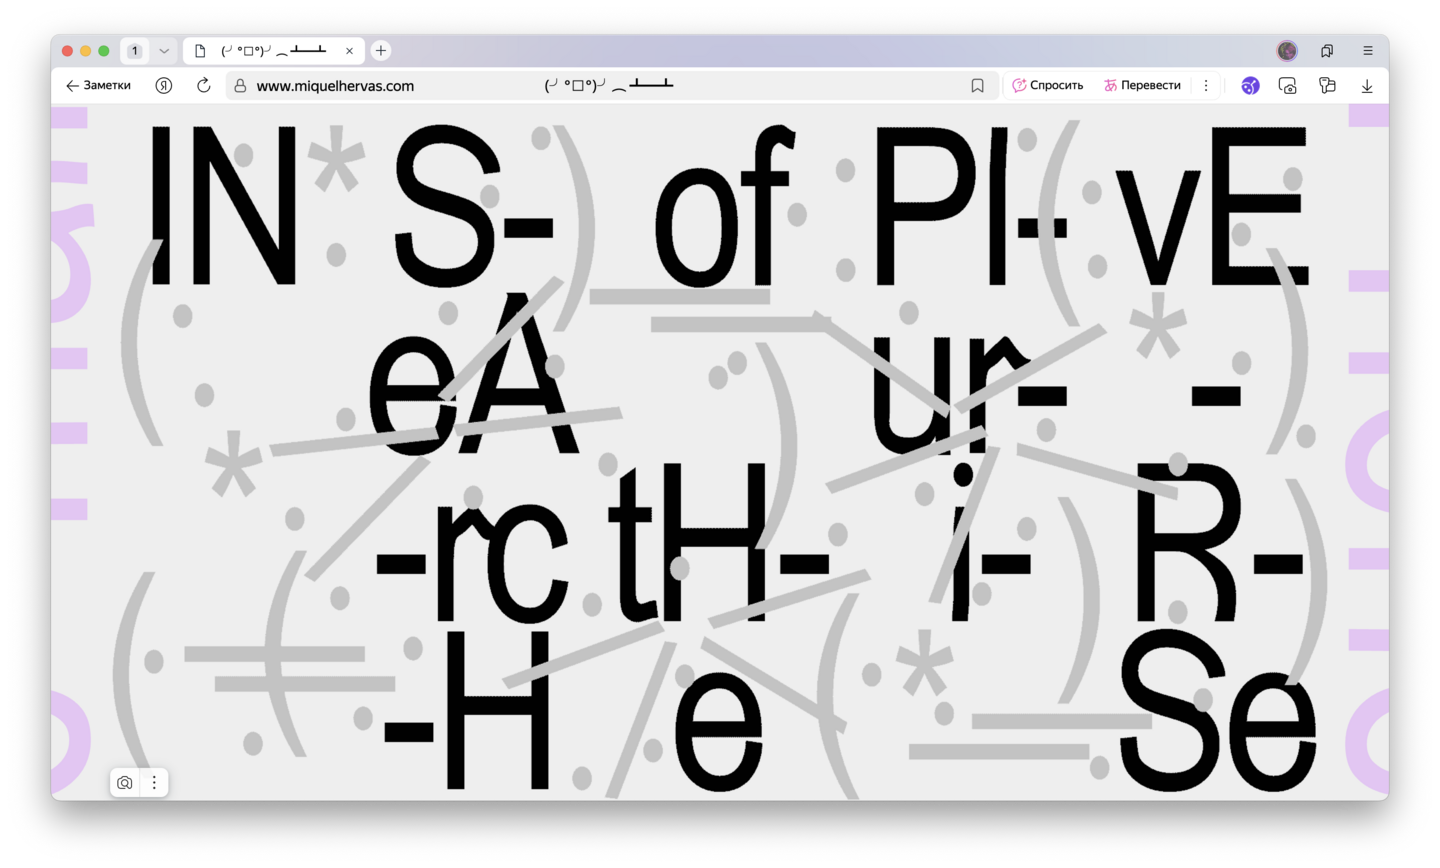Screen dimensions: 1440x868
Task: Click the site lock security icon
Action: click(x=240, y=86)
